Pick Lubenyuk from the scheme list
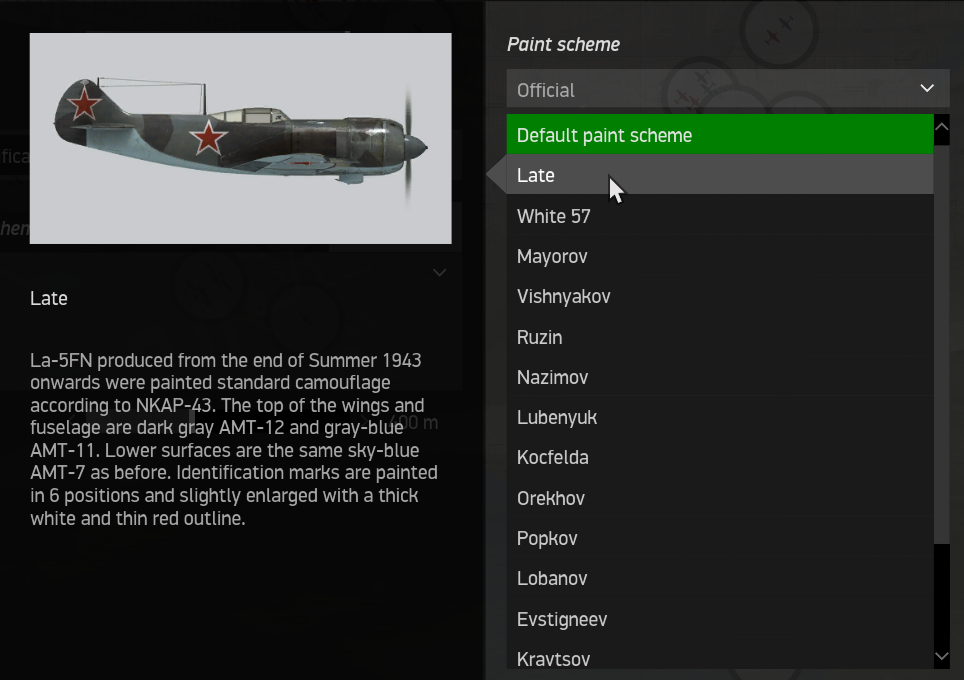964x680 pixels. [719, 417]
